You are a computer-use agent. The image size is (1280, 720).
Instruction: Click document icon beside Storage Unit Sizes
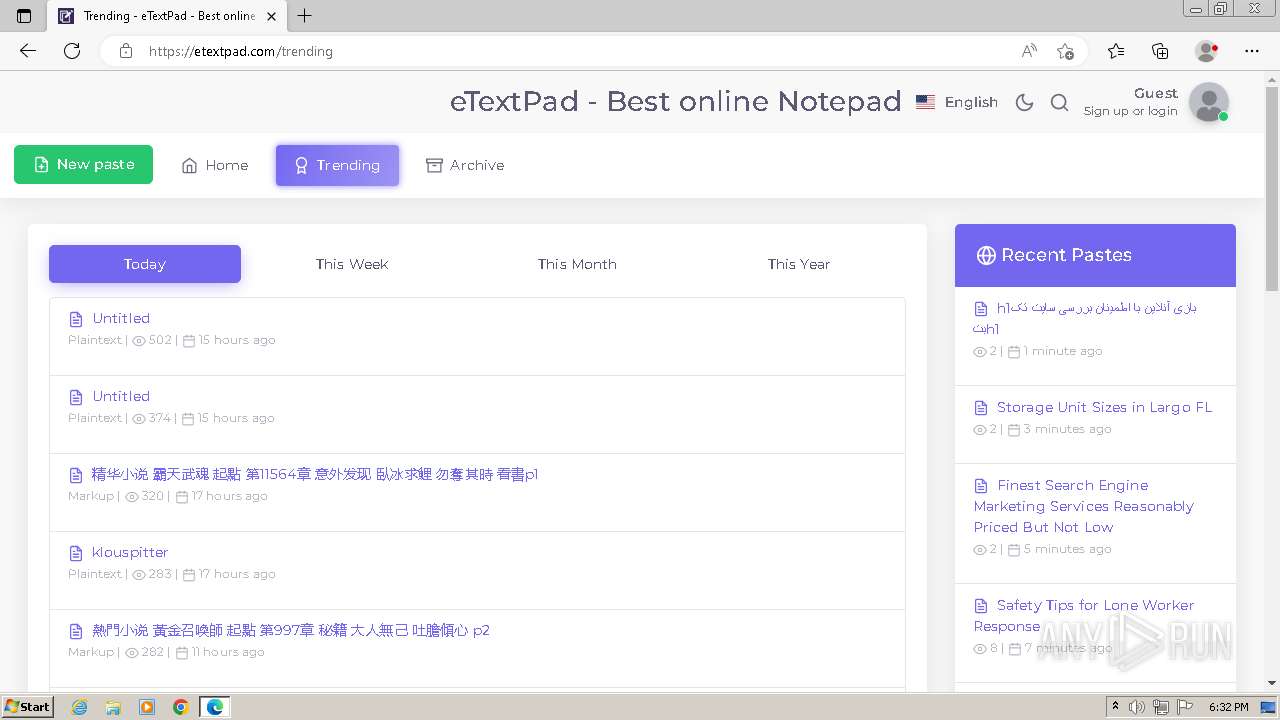click(981, 408)
